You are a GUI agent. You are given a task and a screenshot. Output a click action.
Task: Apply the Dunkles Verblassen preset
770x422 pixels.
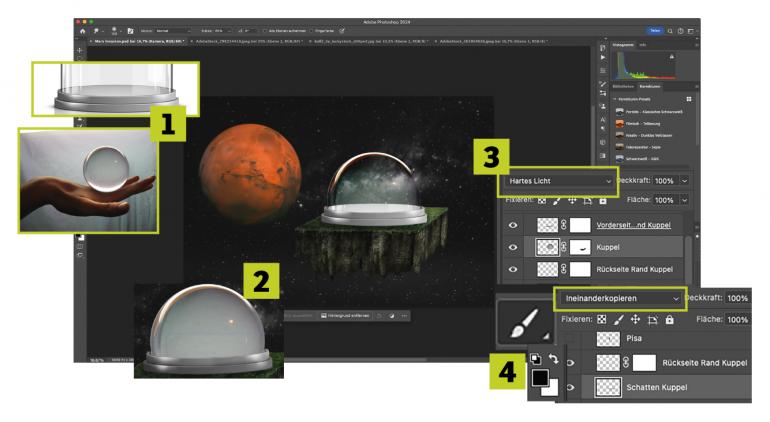644,135
